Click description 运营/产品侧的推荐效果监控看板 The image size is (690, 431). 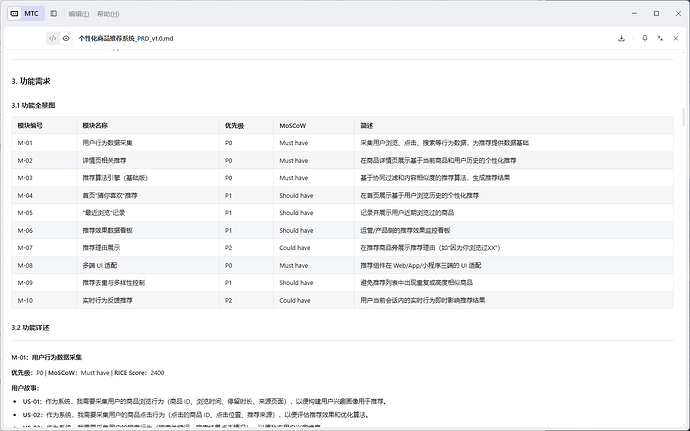pyautogui.click(x=405, y=230)
